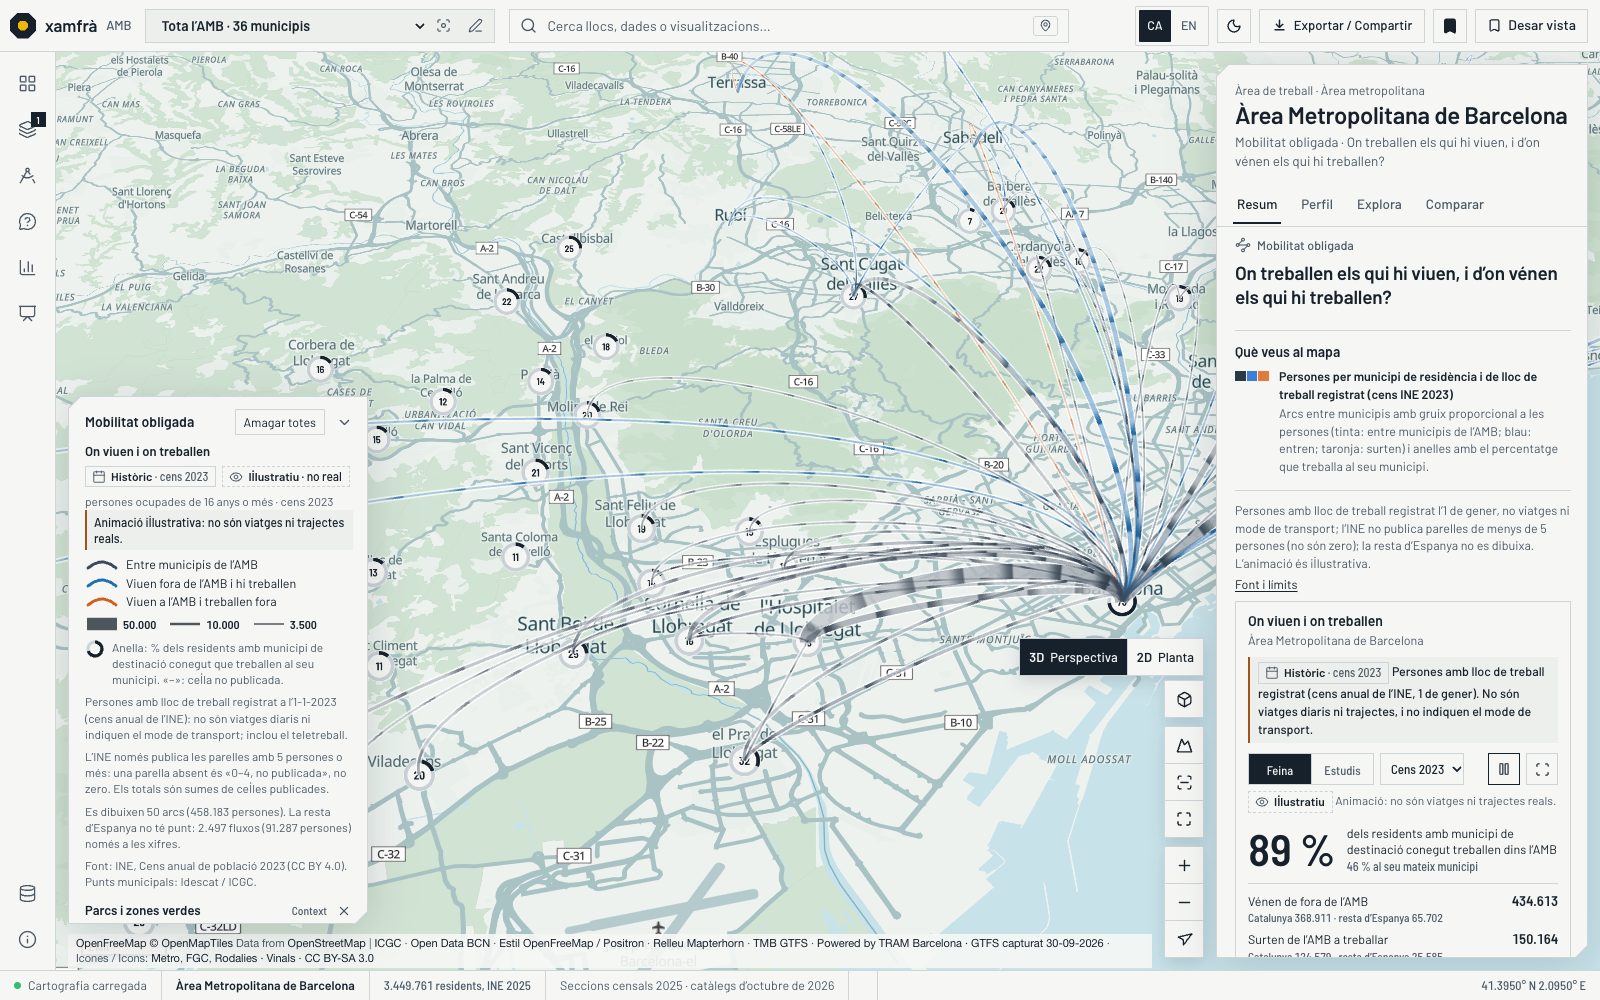Open the Perfil tab
Image resolution: width=1600 pixels, height=1000 pixels.
(x=1317, y=205)
